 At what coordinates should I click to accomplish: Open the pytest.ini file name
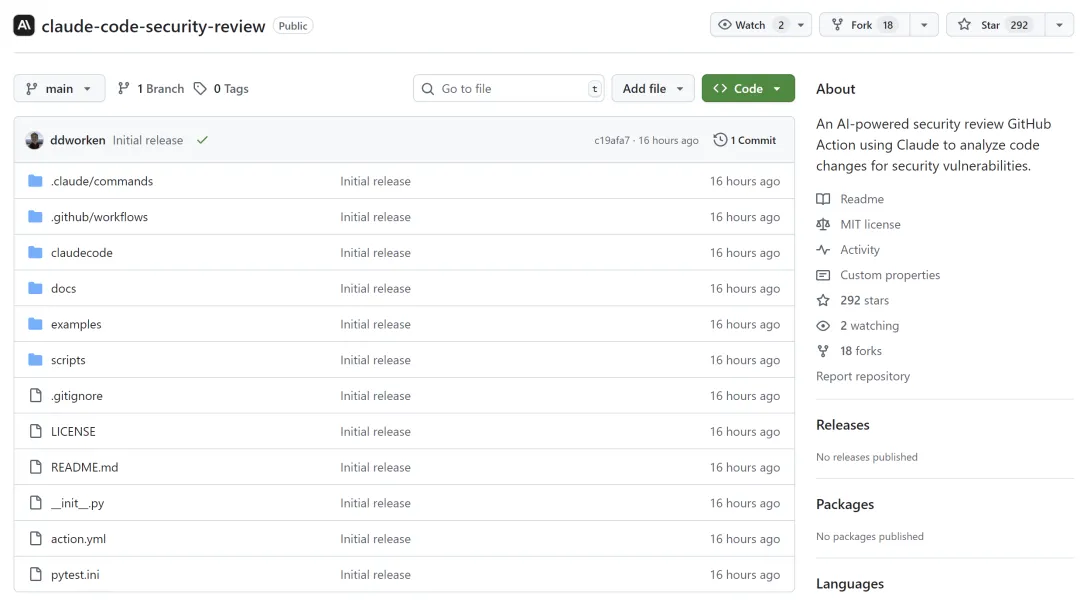[x=75, y=575]
